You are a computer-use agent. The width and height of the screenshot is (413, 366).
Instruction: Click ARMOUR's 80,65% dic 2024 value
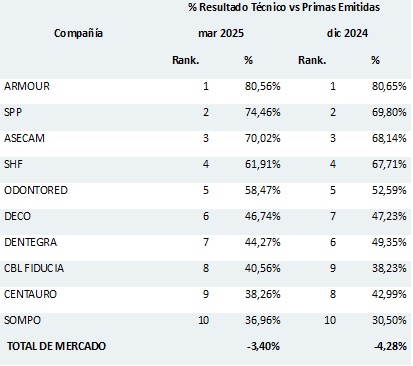(x=389, y=86)
